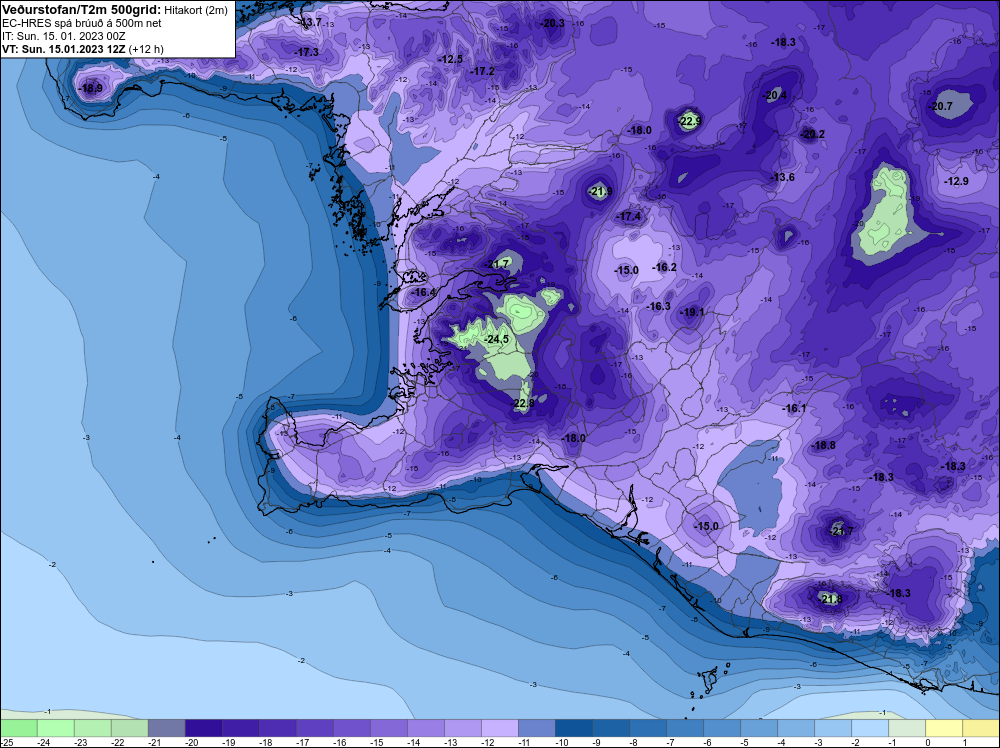Click the pale lilac legend swatch labeled -12
Screen dimensions: 1000x748
pyautogui.click(x=499, y=728)
